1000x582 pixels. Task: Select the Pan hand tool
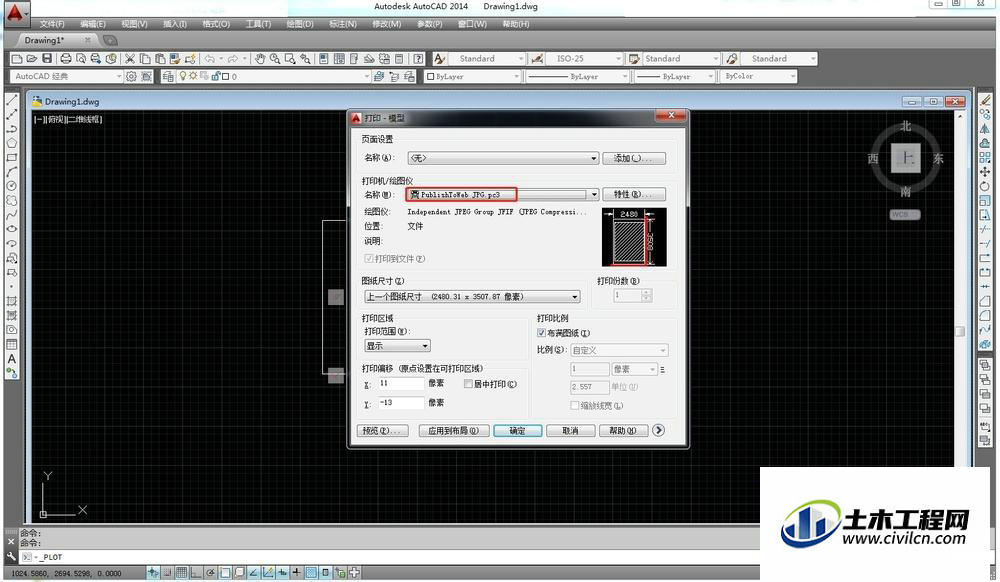point(260,59)
